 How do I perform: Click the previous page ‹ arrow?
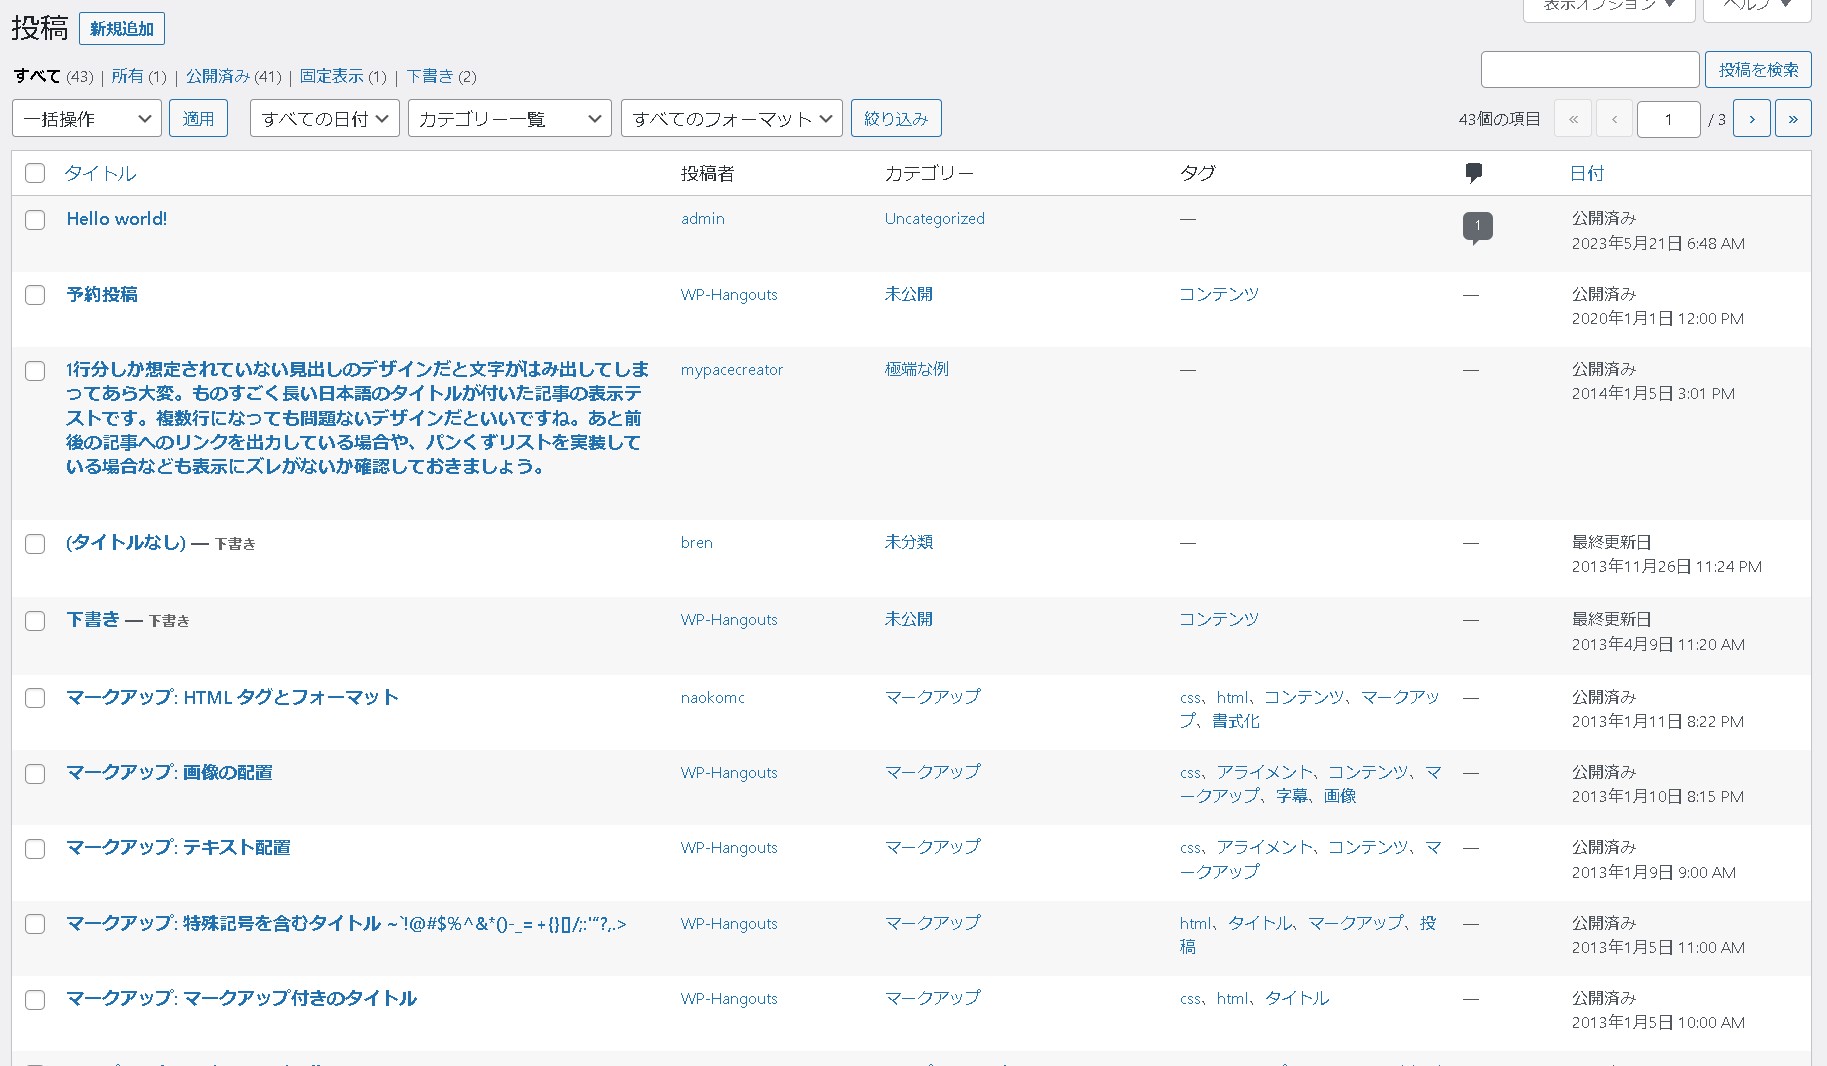[1614, 118]
